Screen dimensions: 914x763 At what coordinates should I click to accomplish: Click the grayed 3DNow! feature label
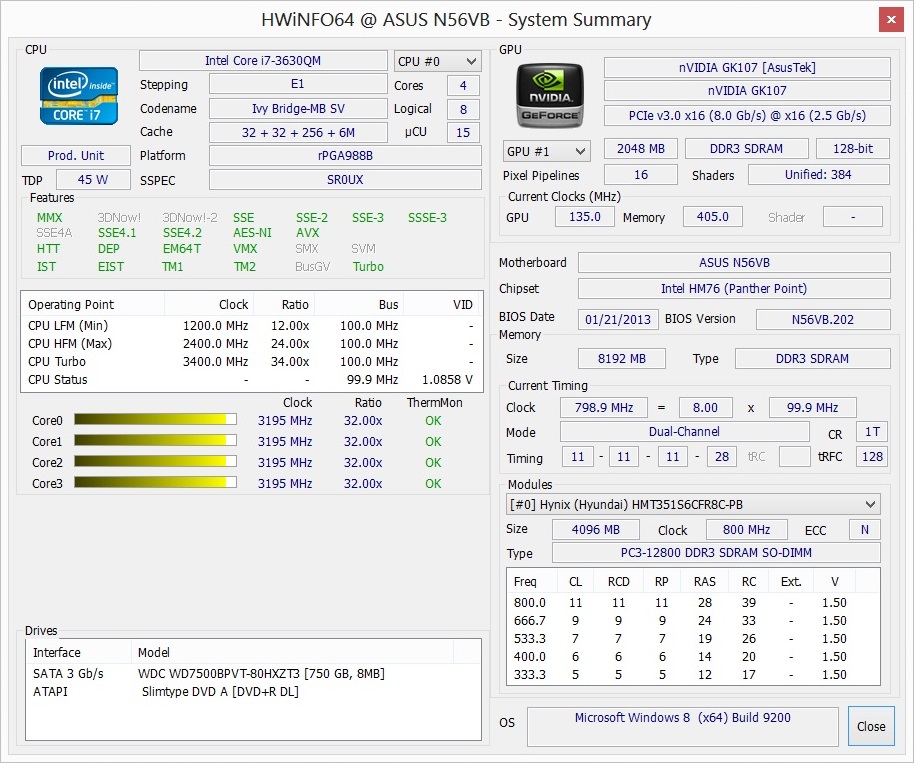119,217
